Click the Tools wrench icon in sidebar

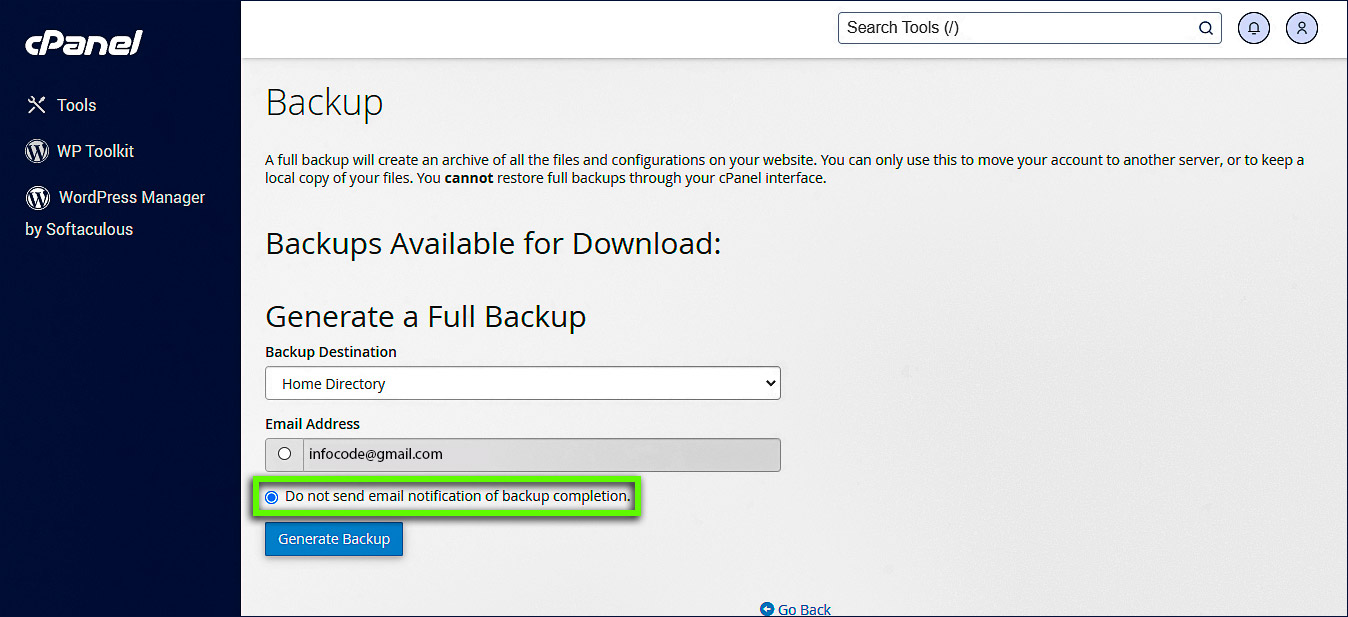pyautogui.click(x=36, y=105)
